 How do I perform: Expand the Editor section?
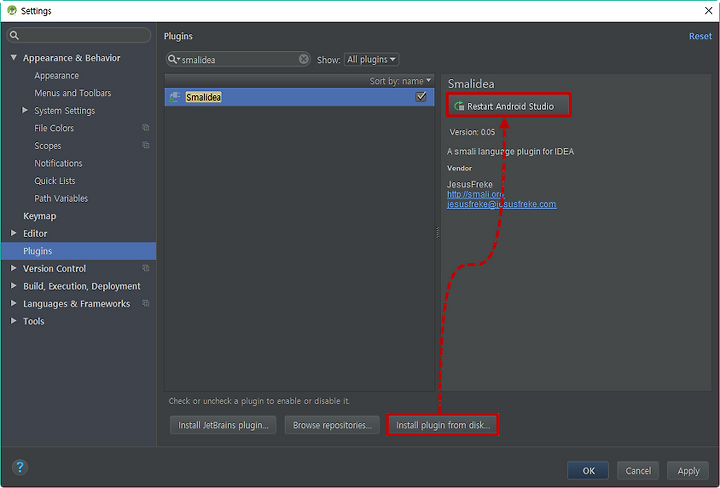point(14,233)
